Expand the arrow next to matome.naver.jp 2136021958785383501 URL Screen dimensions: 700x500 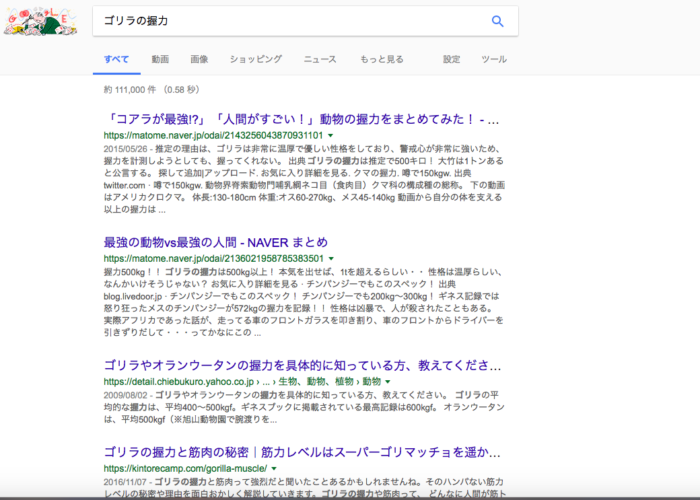click(331, 258)
